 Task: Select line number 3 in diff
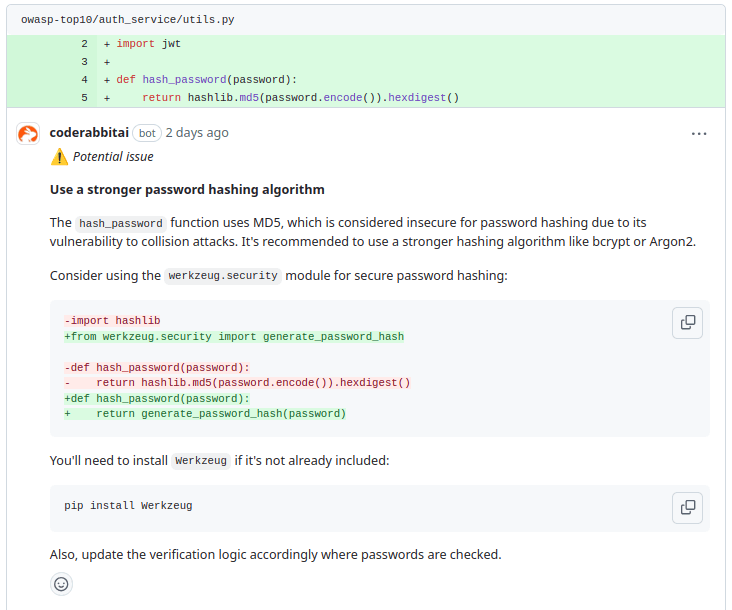coord(84,62)
